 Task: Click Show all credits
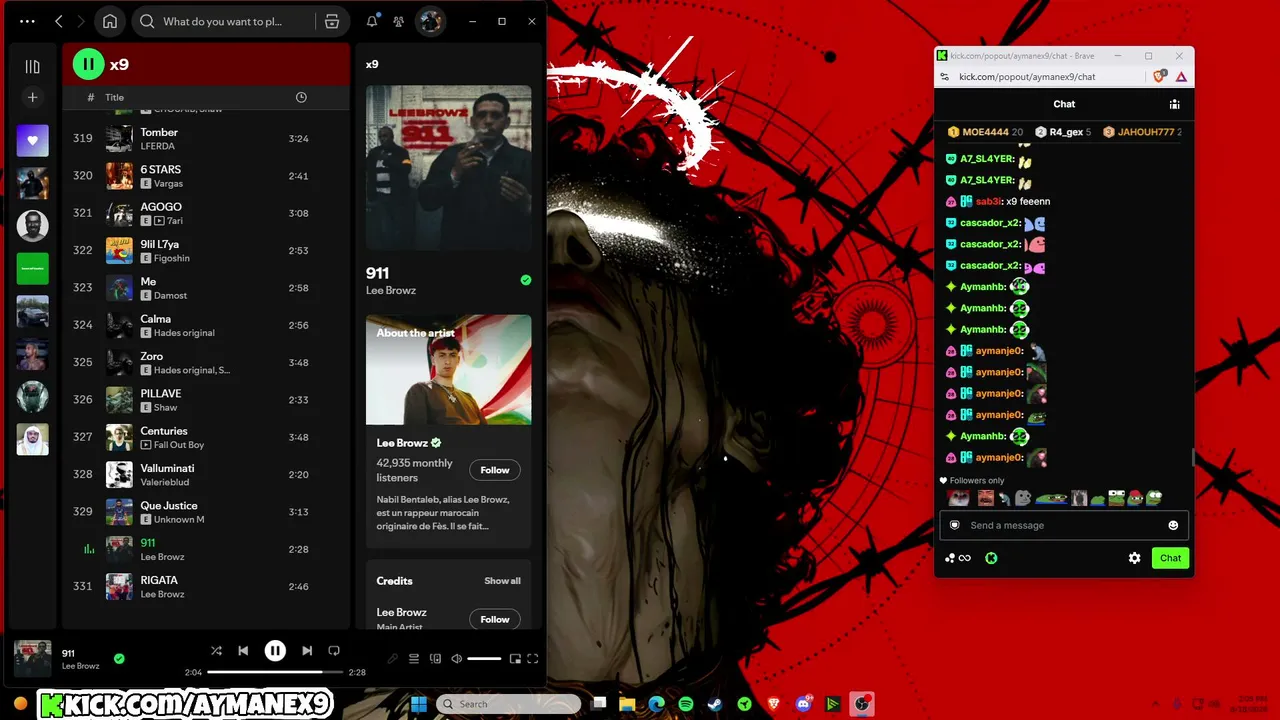pyautogui.click(x=502, y=581)
